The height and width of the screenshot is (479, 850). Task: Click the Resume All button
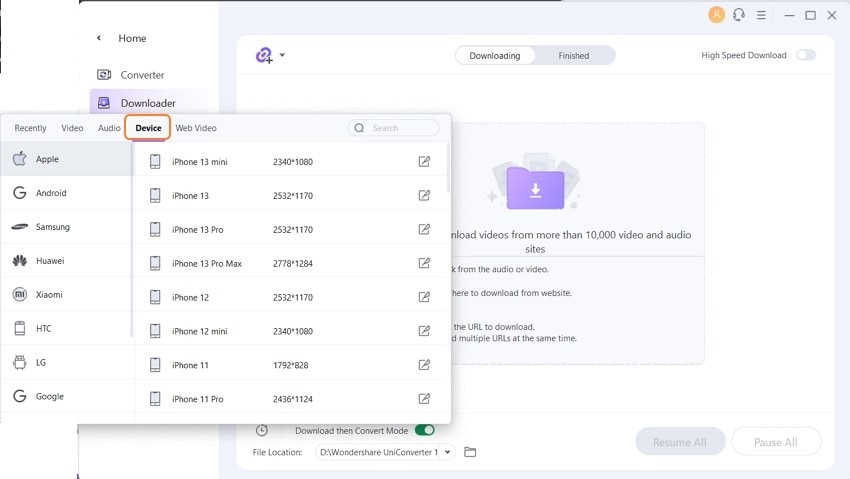(680, 442)
